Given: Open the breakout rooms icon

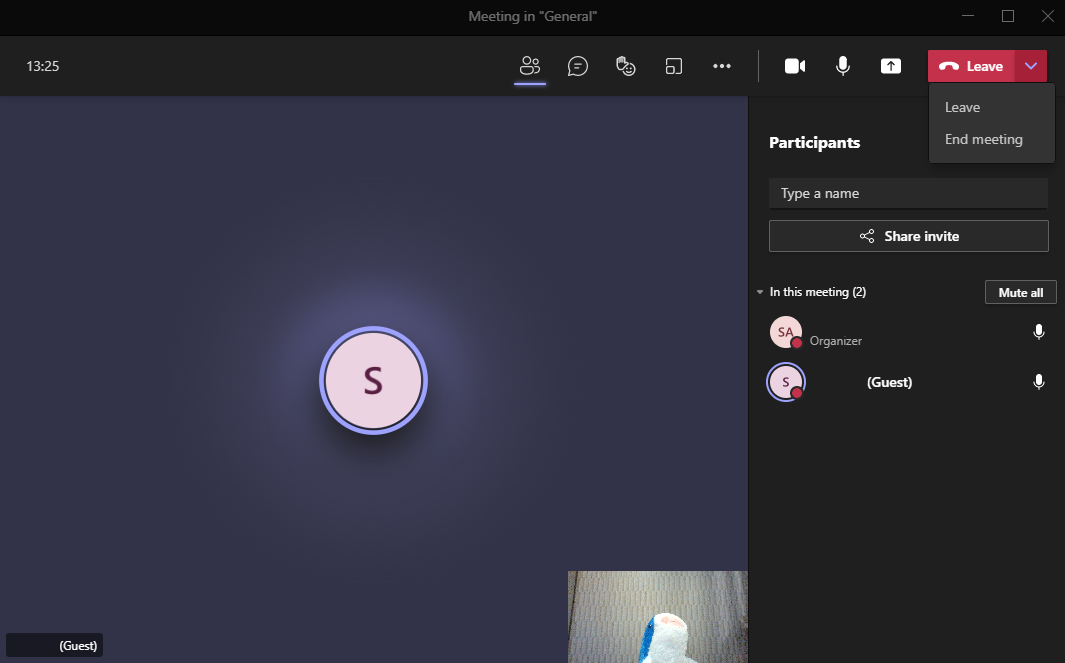Looking at the screenshot, I should 674,66.
